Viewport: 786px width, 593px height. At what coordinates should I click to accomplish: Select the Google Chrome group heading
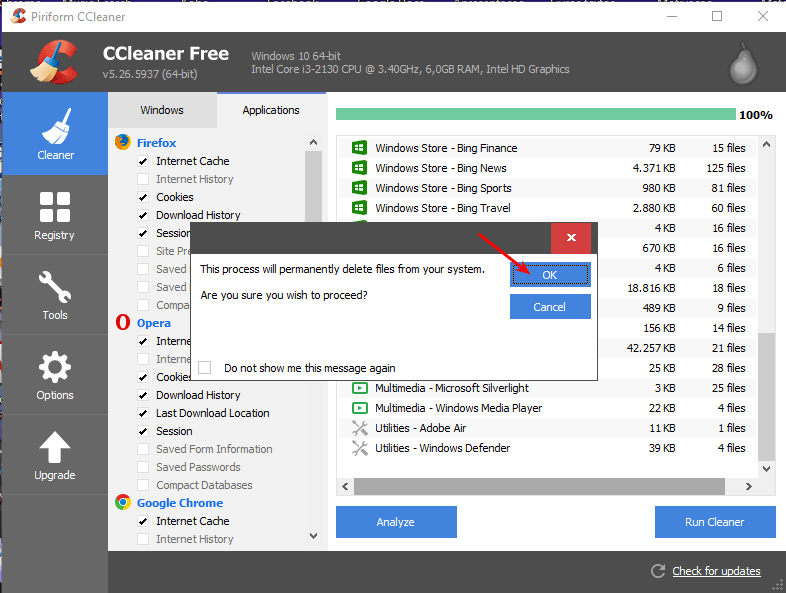[x=180, y=503]
